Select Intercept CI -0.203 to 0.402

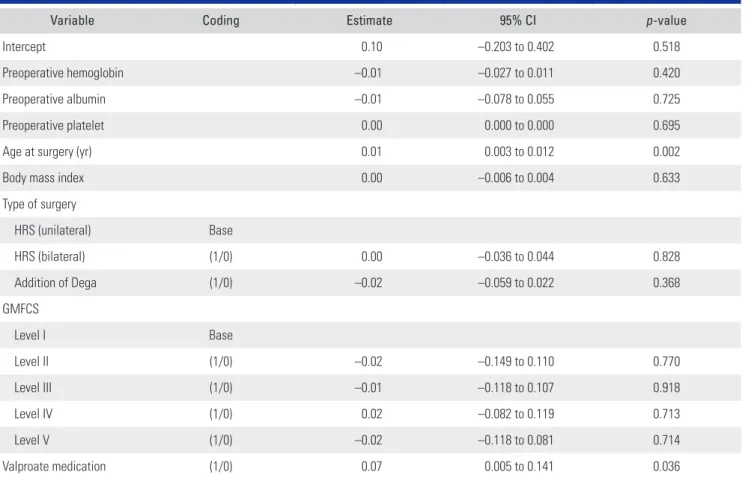pos(516,47)
